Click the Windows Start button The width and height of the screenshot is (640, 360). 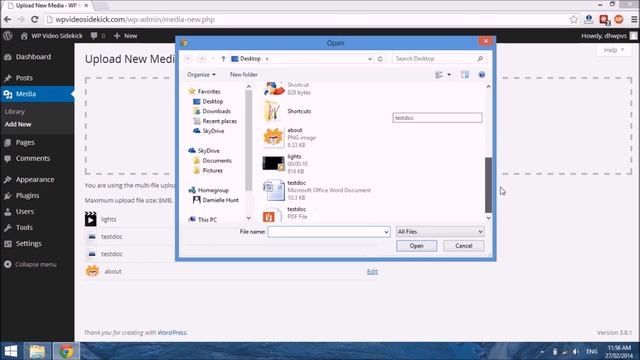pos(11,351)
